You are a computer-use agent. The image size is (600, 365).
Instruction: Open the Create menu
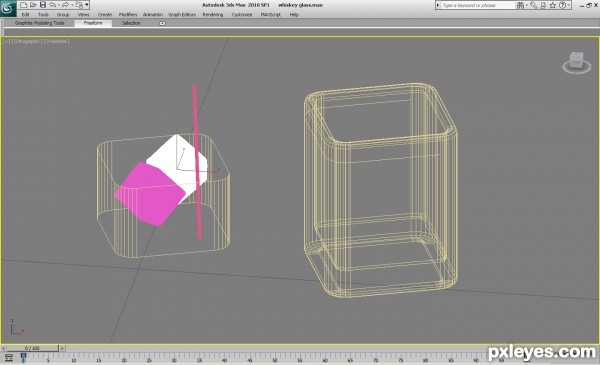tap(104, 15)
